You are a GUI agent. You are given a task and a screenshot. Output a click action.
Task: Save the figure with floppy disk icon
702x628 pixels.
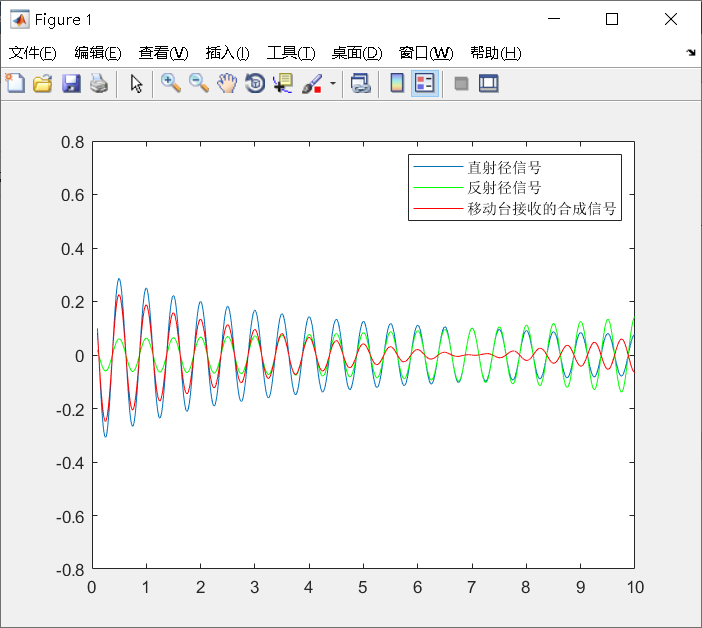click(x=71, y=84)
